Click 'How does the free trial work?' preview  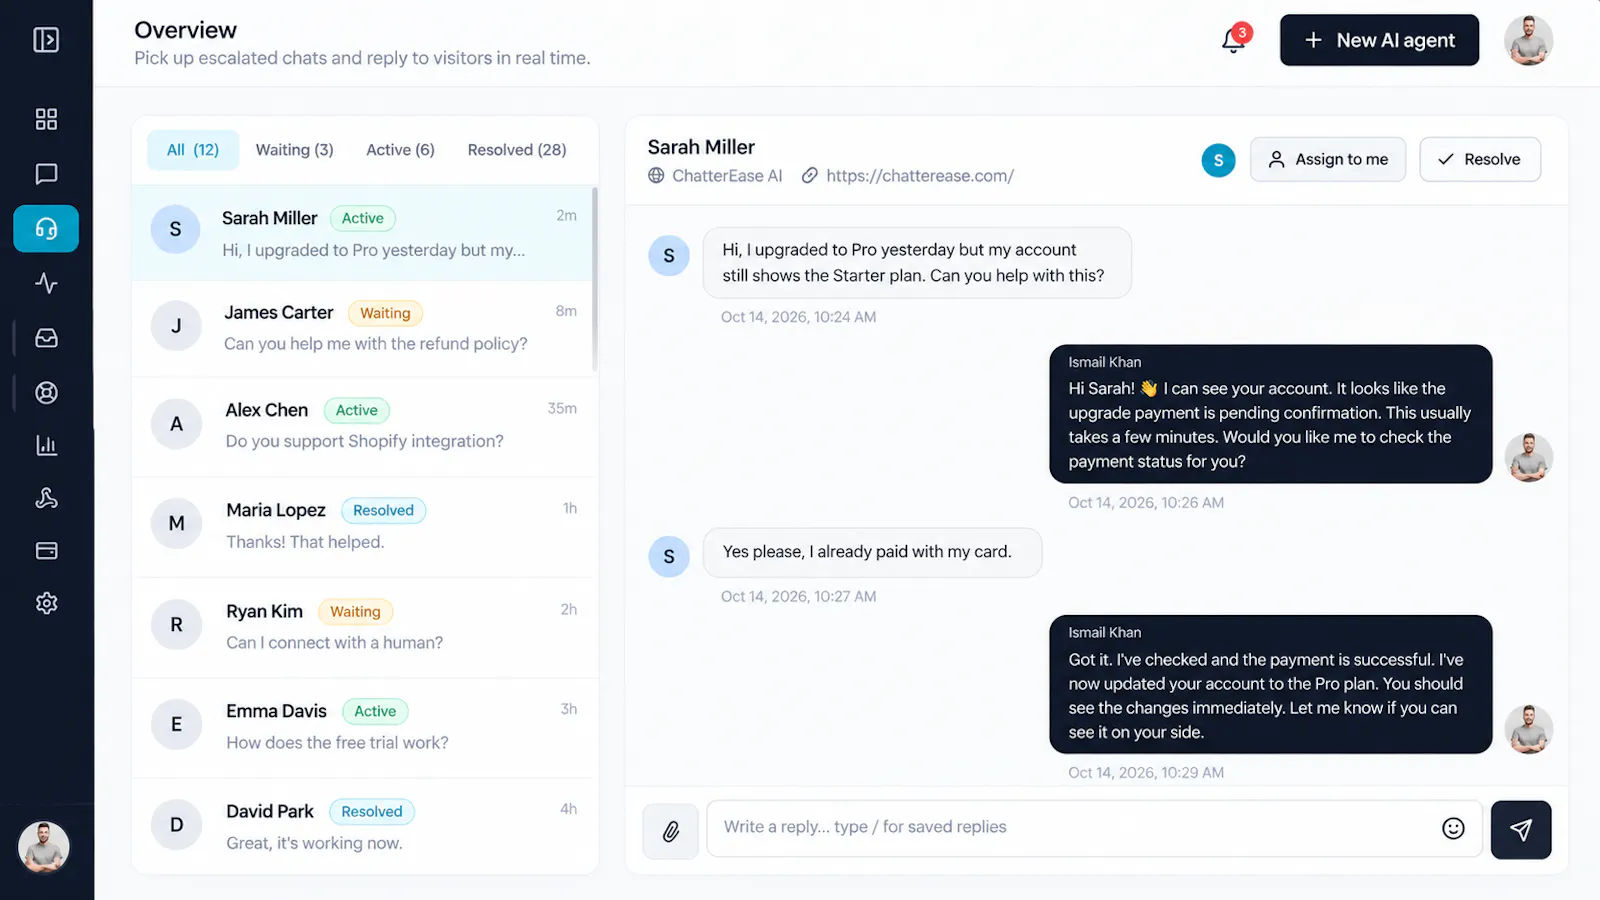pyautogui.click(x=337, y=743)
